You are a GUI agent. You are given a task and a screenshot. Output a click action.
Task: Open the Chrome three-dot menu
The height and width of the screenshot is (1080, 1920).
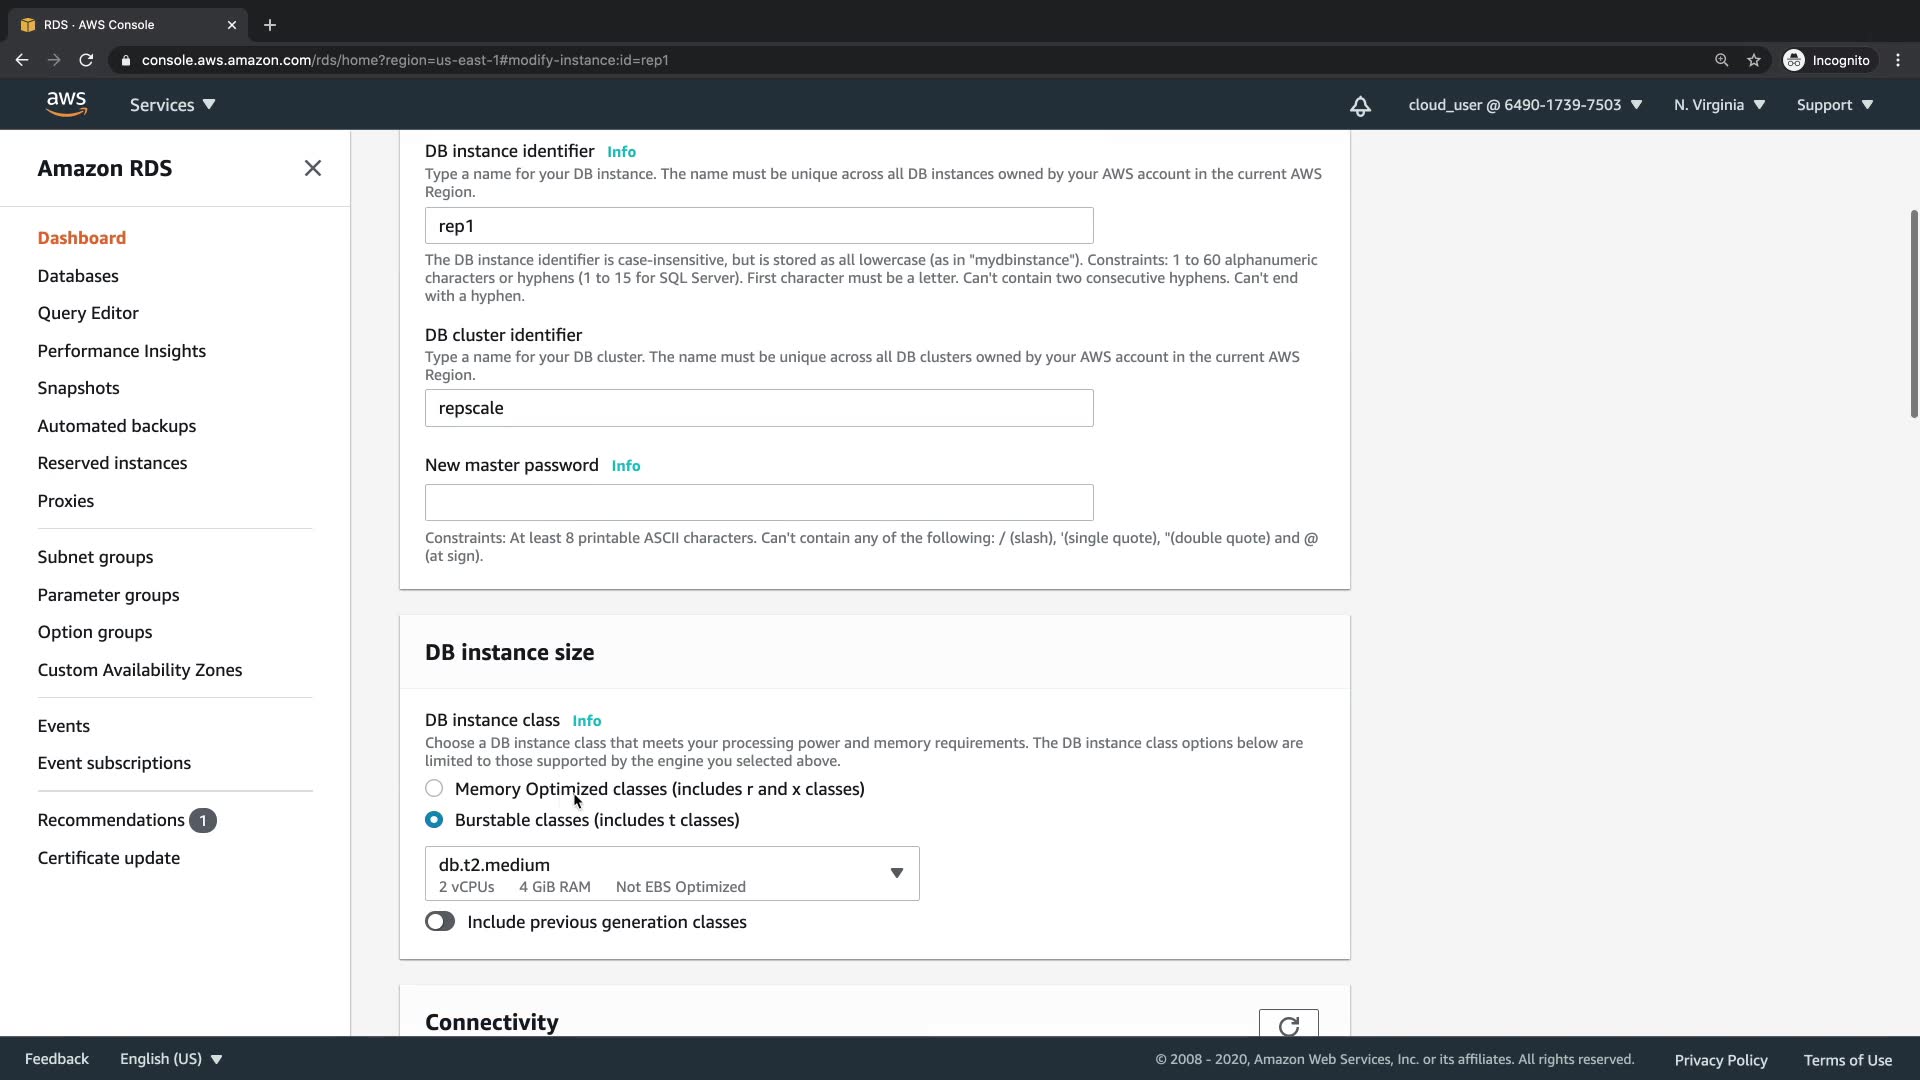pos(1898,60)
